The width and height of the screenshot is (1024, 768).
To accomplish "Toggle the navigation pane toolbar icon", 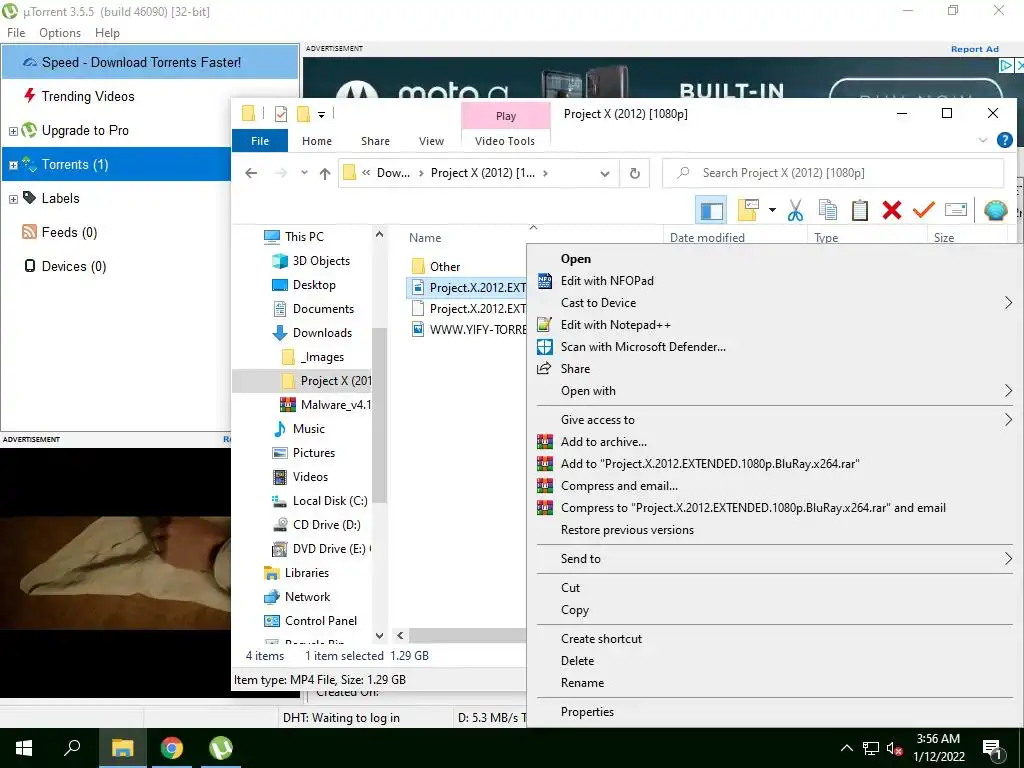I will (711, 210).
